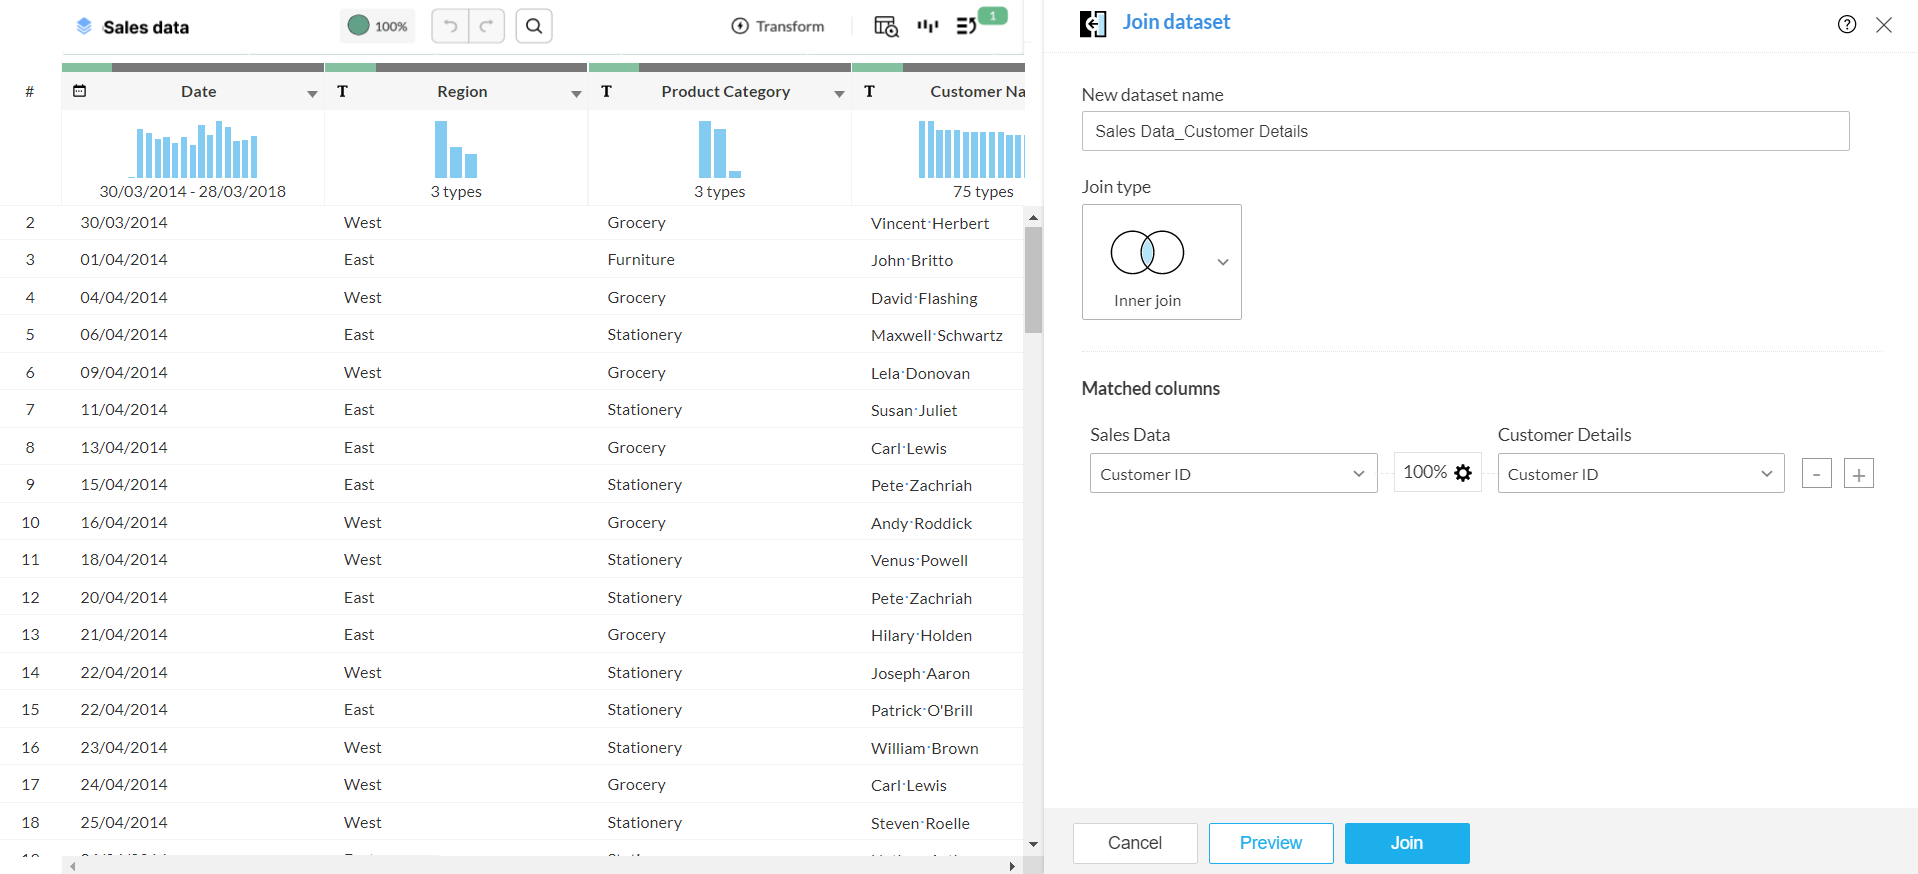Image resolution: width=1918 pixels, height=874 pixels.
Task: Open the Transform menu
Action: click(x=778, y=26)
